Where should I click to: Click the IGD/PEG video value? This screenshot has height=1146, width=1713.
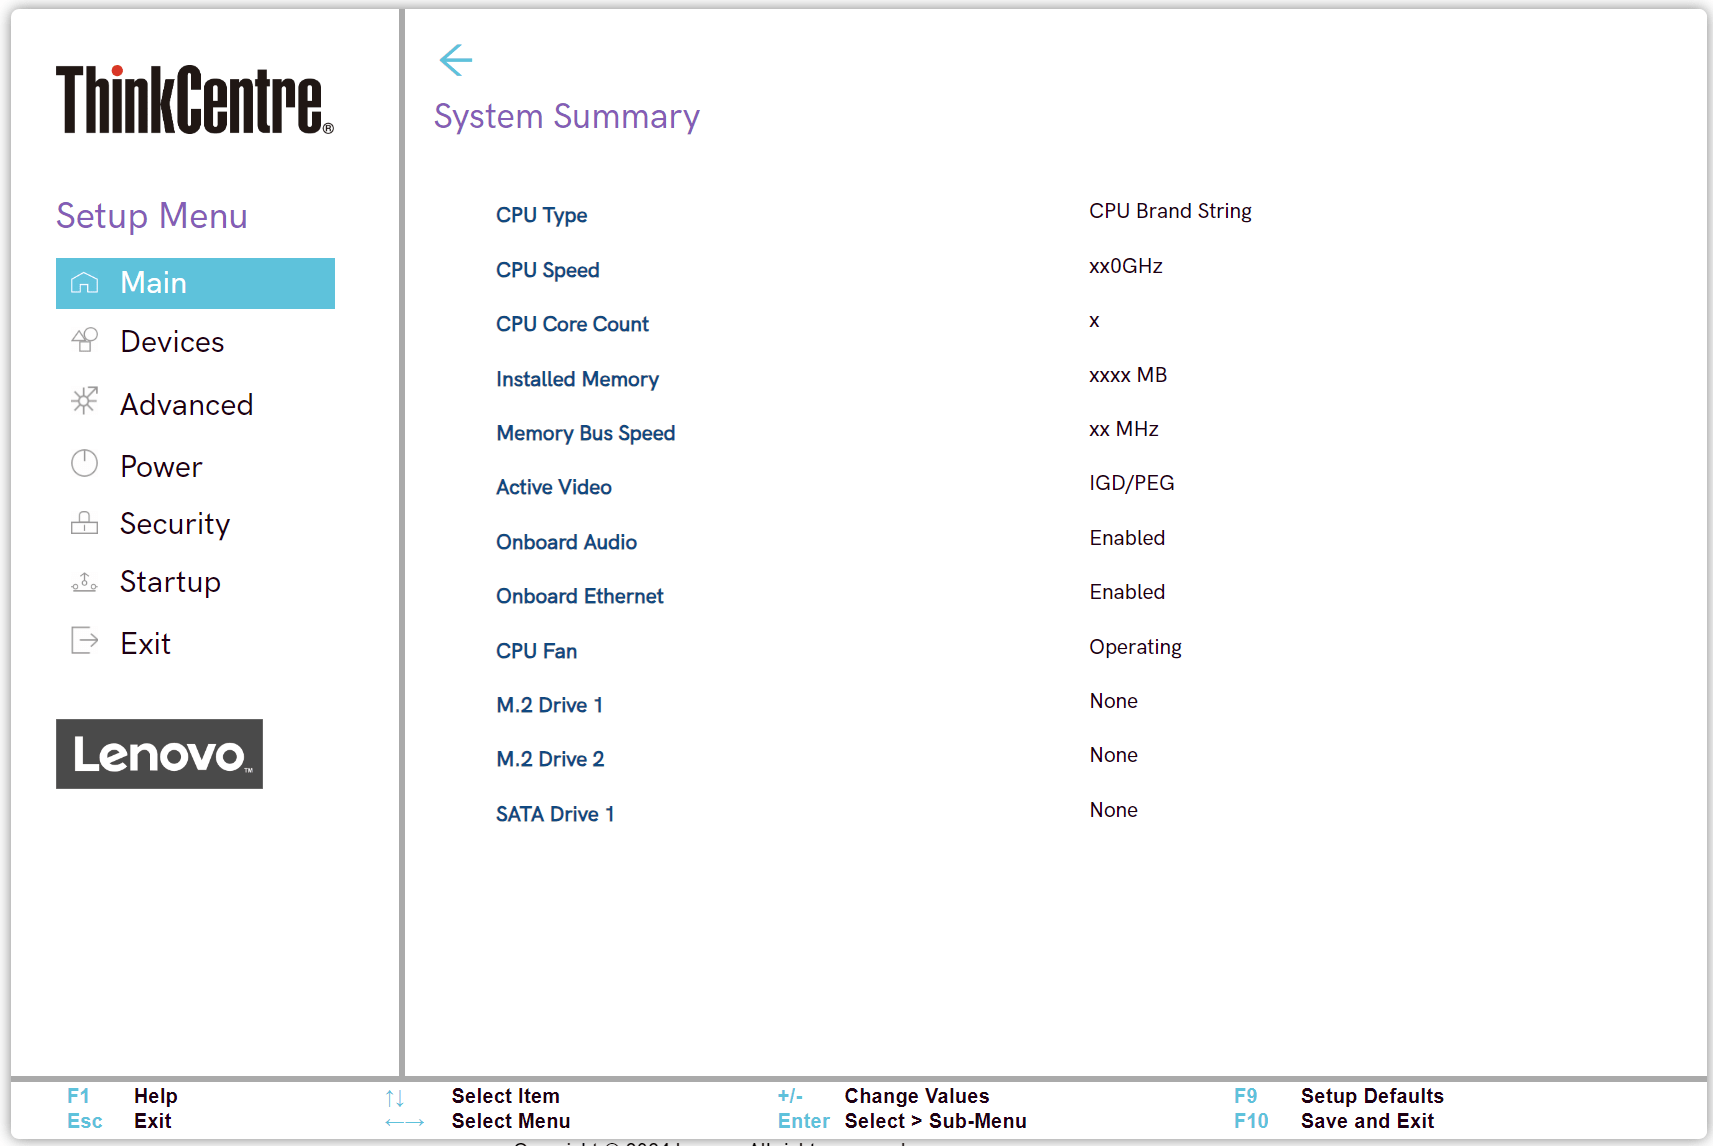pos(1131,483)
